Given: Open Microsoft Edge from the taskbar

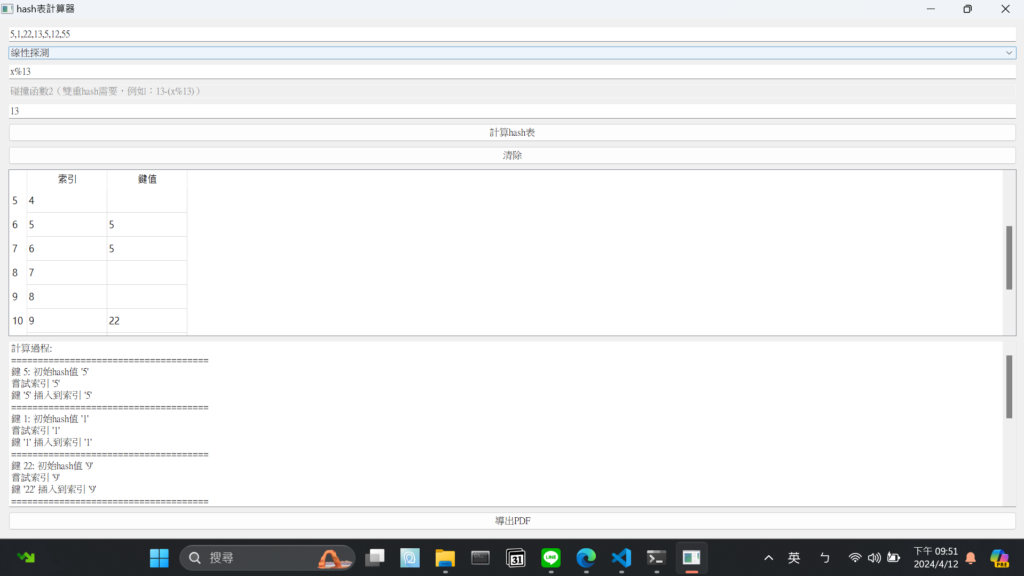Looking at the screenshot, I should tap(586, 557).
